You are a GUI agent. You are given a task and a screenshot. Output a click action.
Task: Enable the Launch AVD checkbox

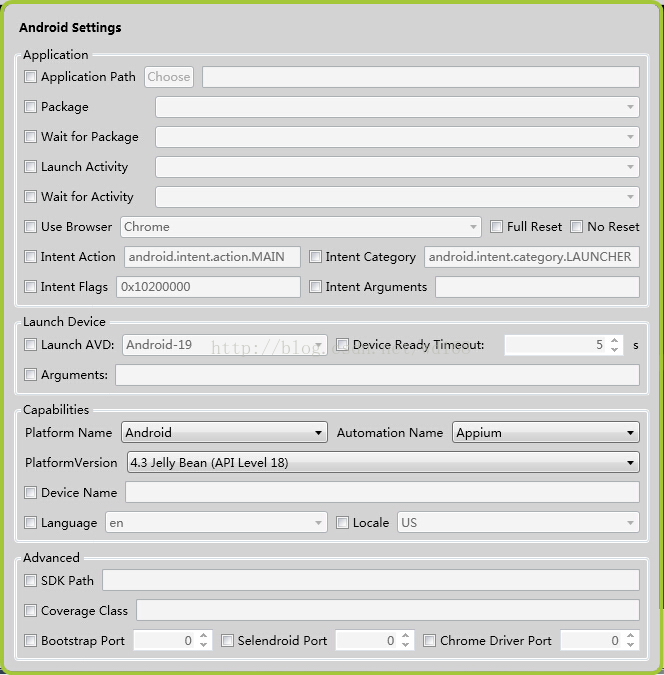[30, 344]
